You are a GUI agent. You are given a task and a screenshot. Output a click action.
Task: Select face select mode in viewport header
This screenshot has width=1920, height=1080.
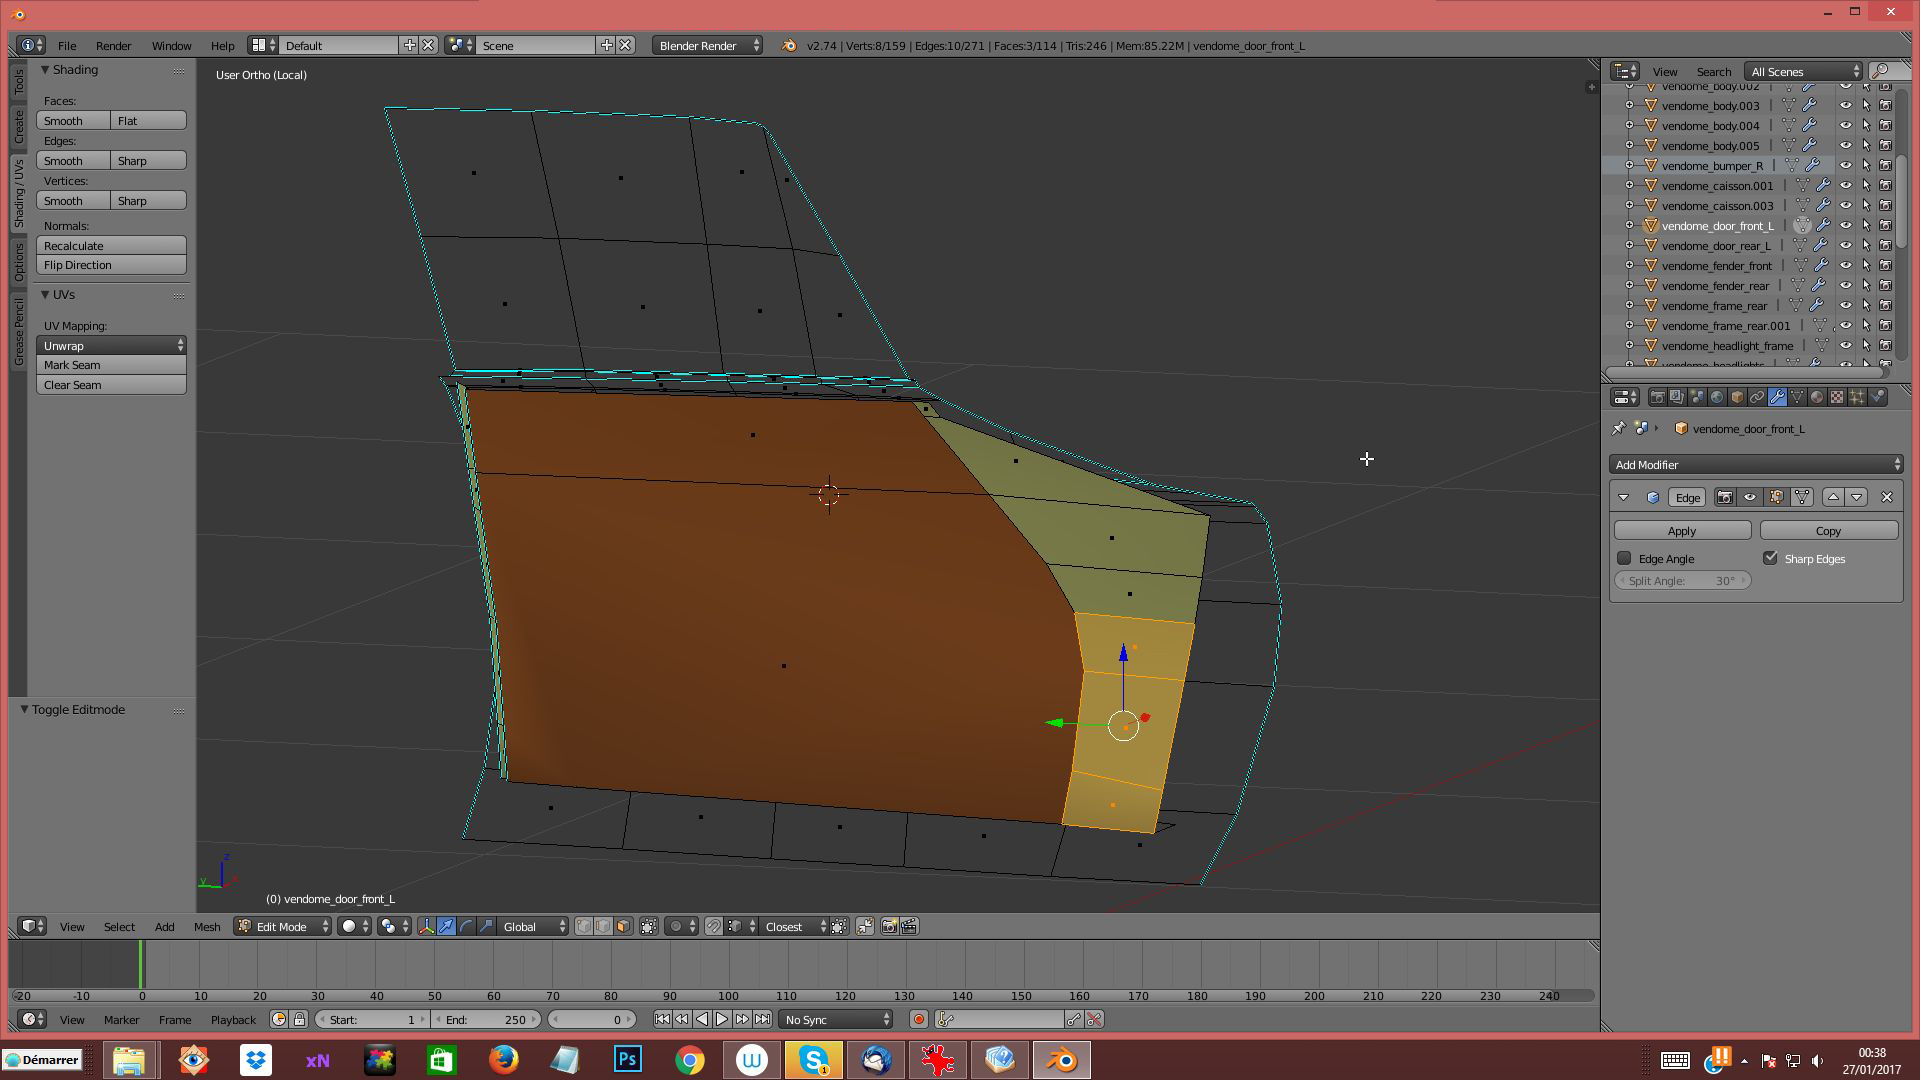tap(623, 926)
